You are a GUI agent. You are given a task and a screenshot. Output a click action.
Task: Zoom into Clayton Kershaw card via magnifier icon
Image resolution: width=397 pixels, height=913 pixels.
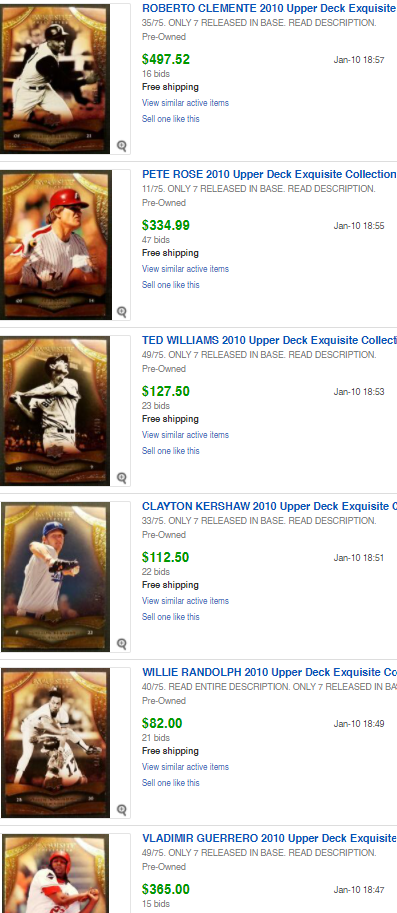click(122, 643)
